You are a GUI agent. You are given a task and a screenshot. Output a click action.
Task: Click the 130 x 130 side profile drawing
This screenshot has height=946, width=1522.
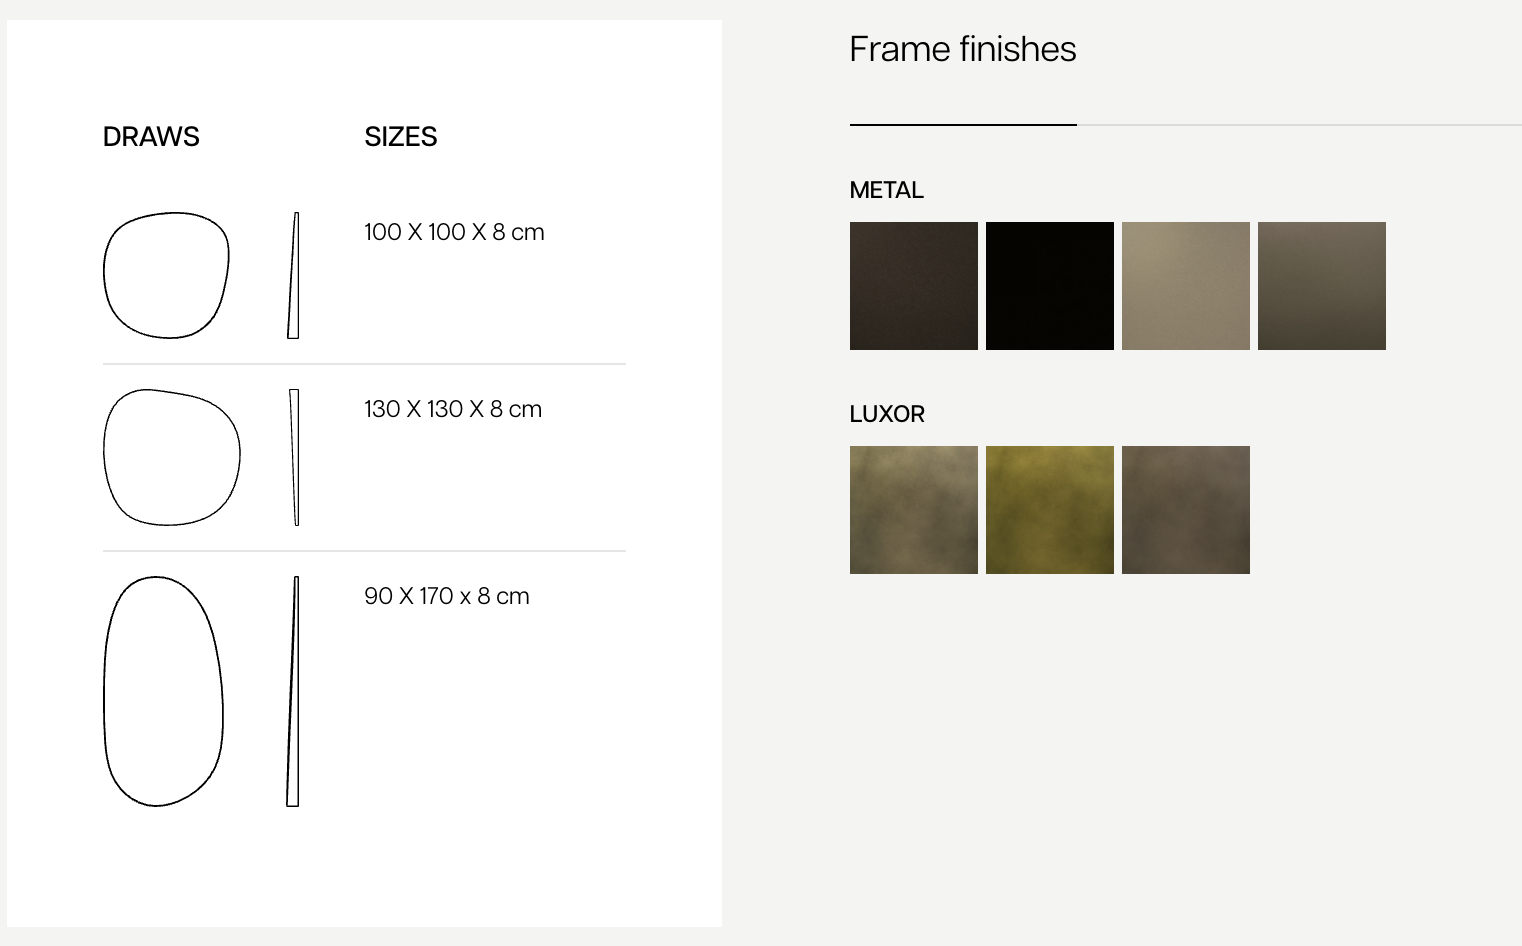tap(294, 457)
